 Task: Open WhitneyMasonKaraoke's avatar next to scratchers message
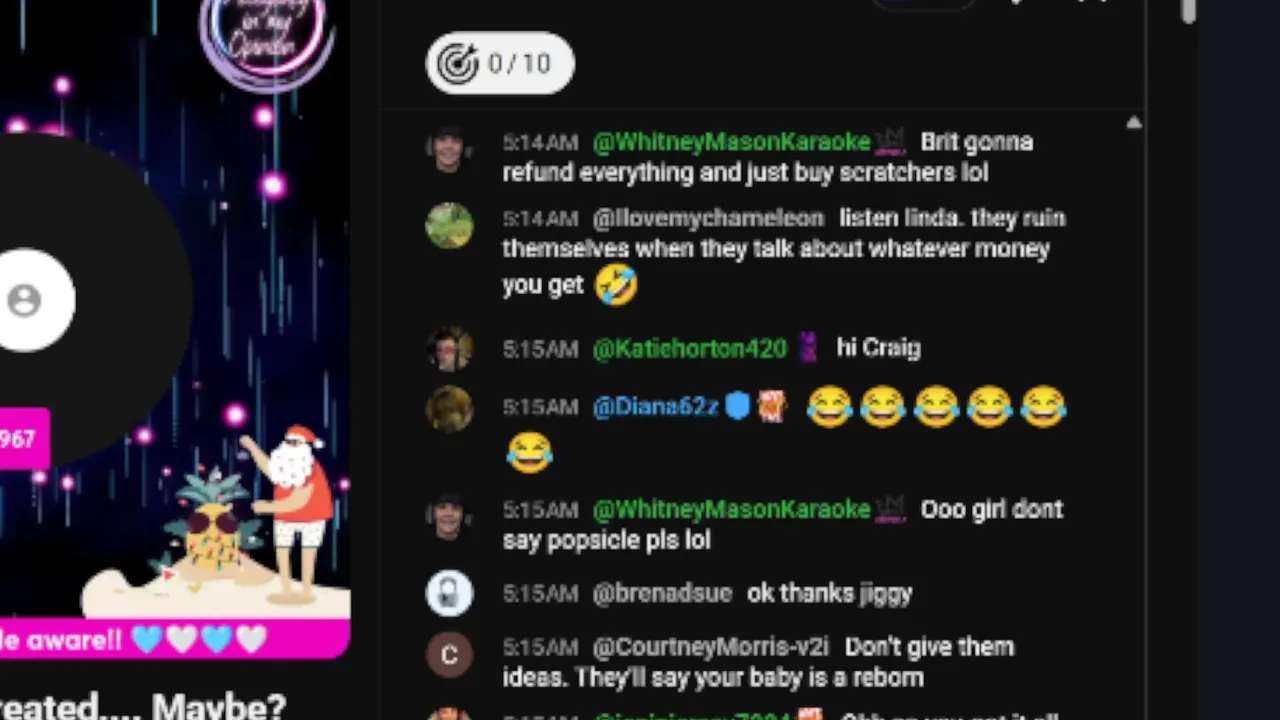coord(448,149)
